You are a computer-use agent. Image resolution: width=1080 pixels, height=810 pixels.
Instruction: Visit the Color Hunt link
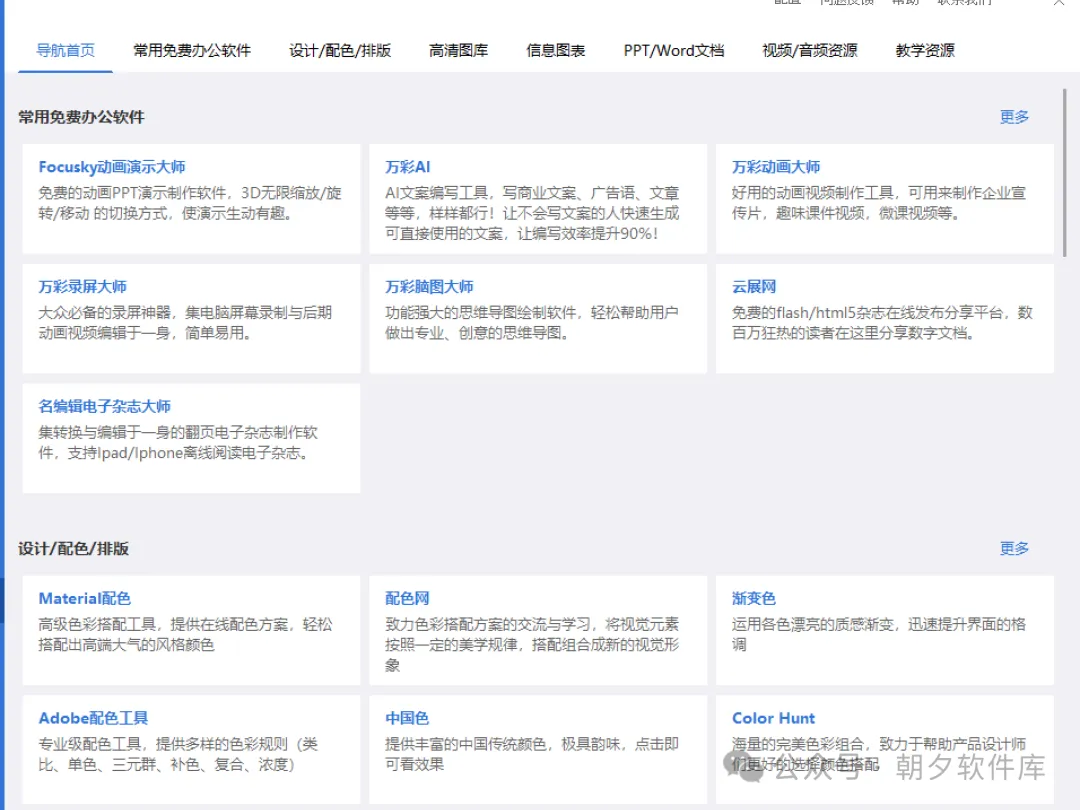click(x=773, y=717)
